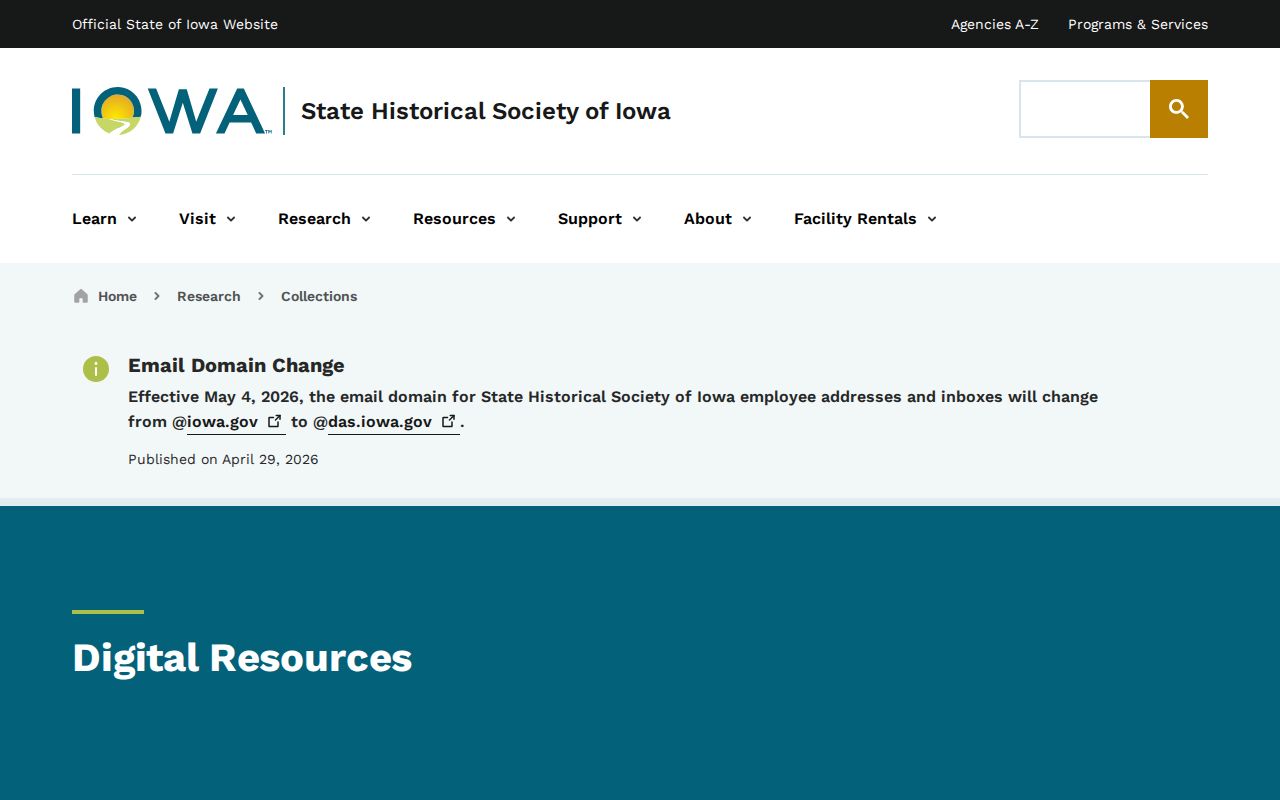Click the green info icon beside Email Domain Change
The height and width of the screenshot is (800, 1280).
coord(96,369)
